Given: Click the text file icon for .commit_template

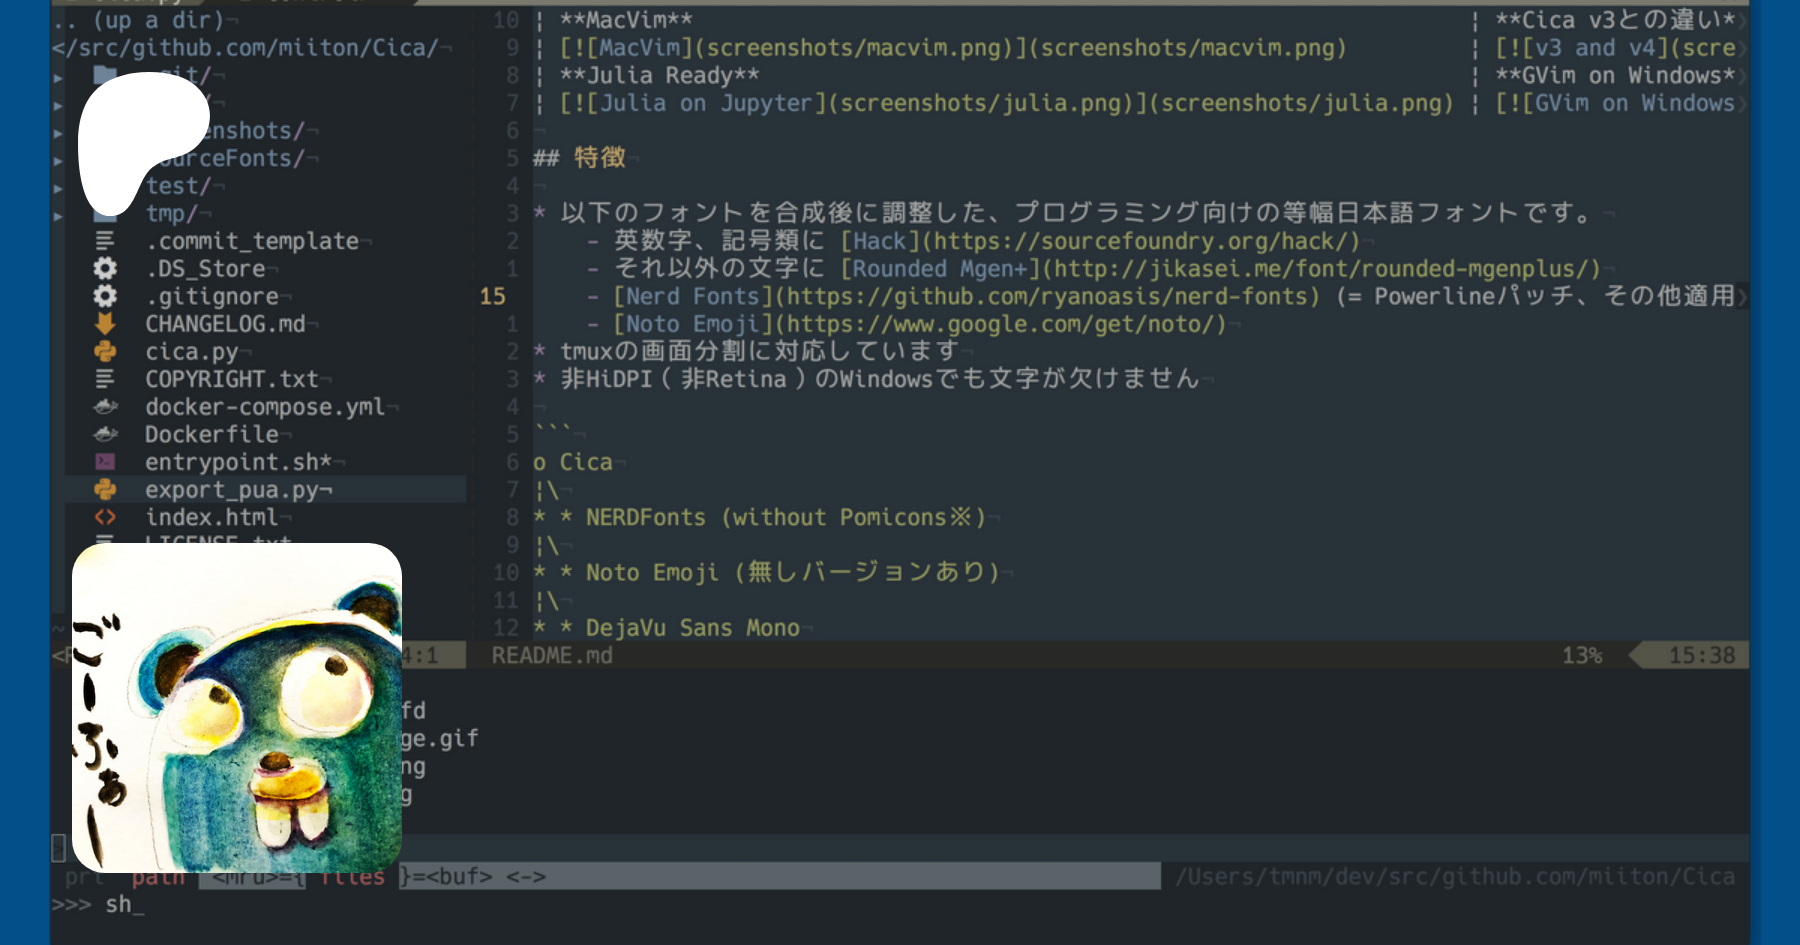Looking at the screenshot, I should point(105,241).
